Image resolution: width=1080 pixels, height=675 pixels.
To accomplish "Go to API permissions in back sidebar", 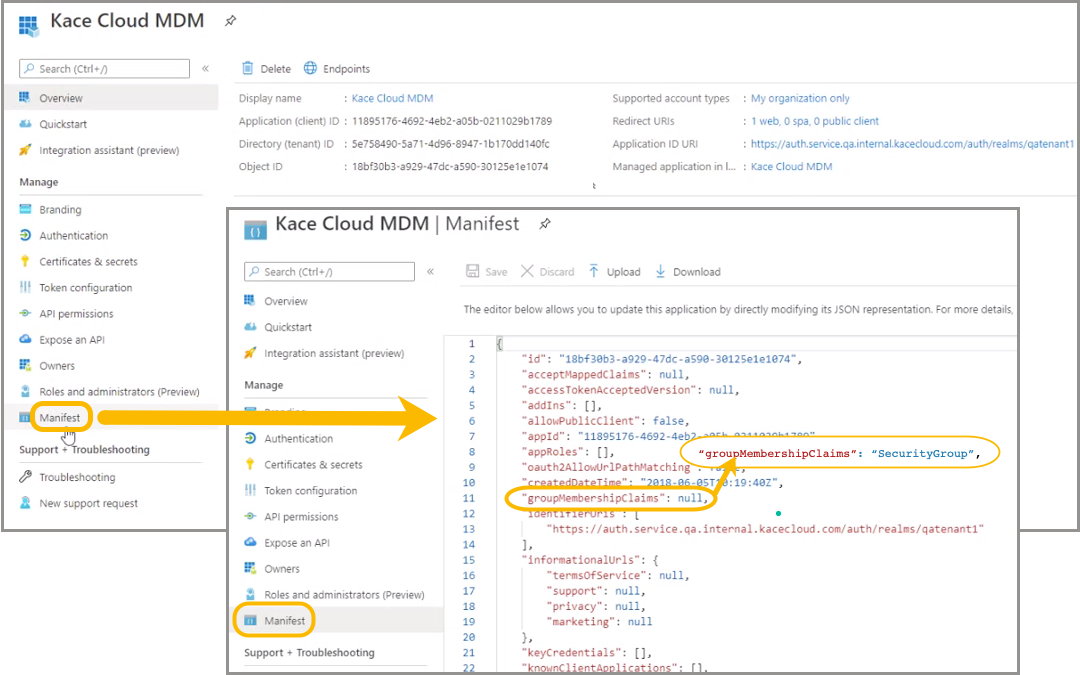I will tap(76, 314).
